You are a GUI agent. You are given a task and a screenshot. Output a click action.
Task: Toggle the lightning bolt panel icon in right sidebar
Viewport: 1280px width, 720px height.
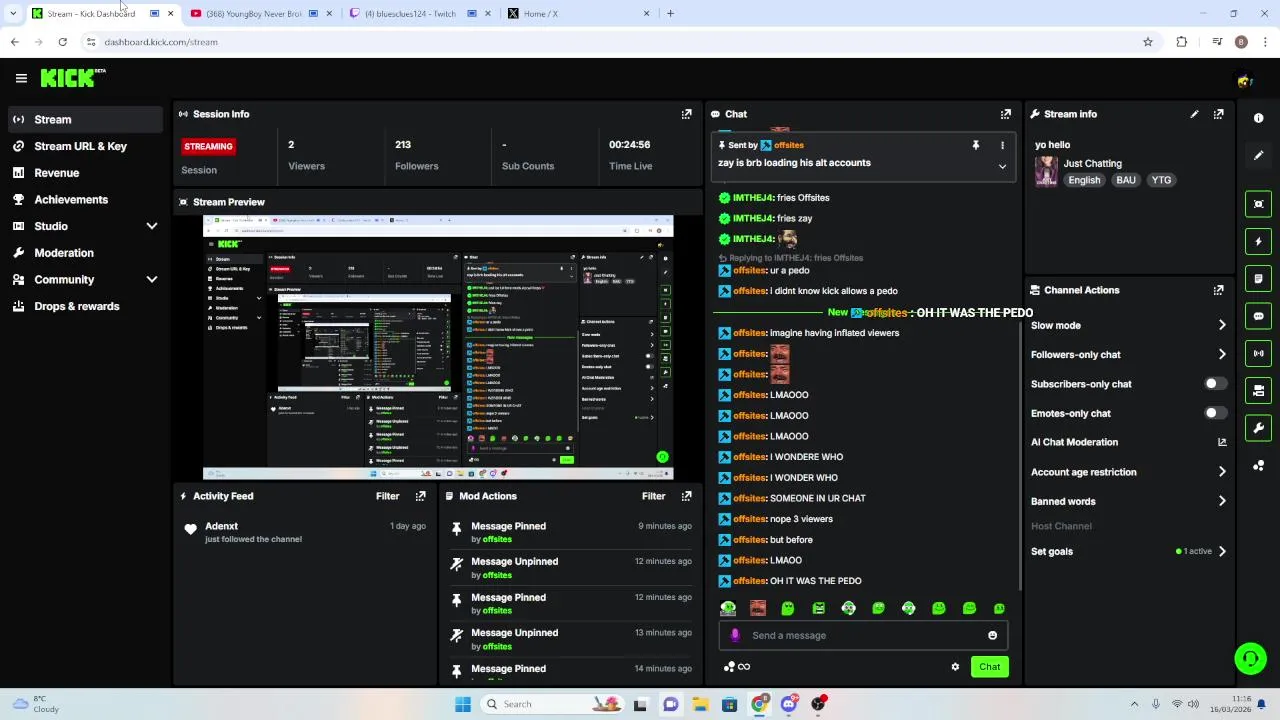click(1258, 241)
